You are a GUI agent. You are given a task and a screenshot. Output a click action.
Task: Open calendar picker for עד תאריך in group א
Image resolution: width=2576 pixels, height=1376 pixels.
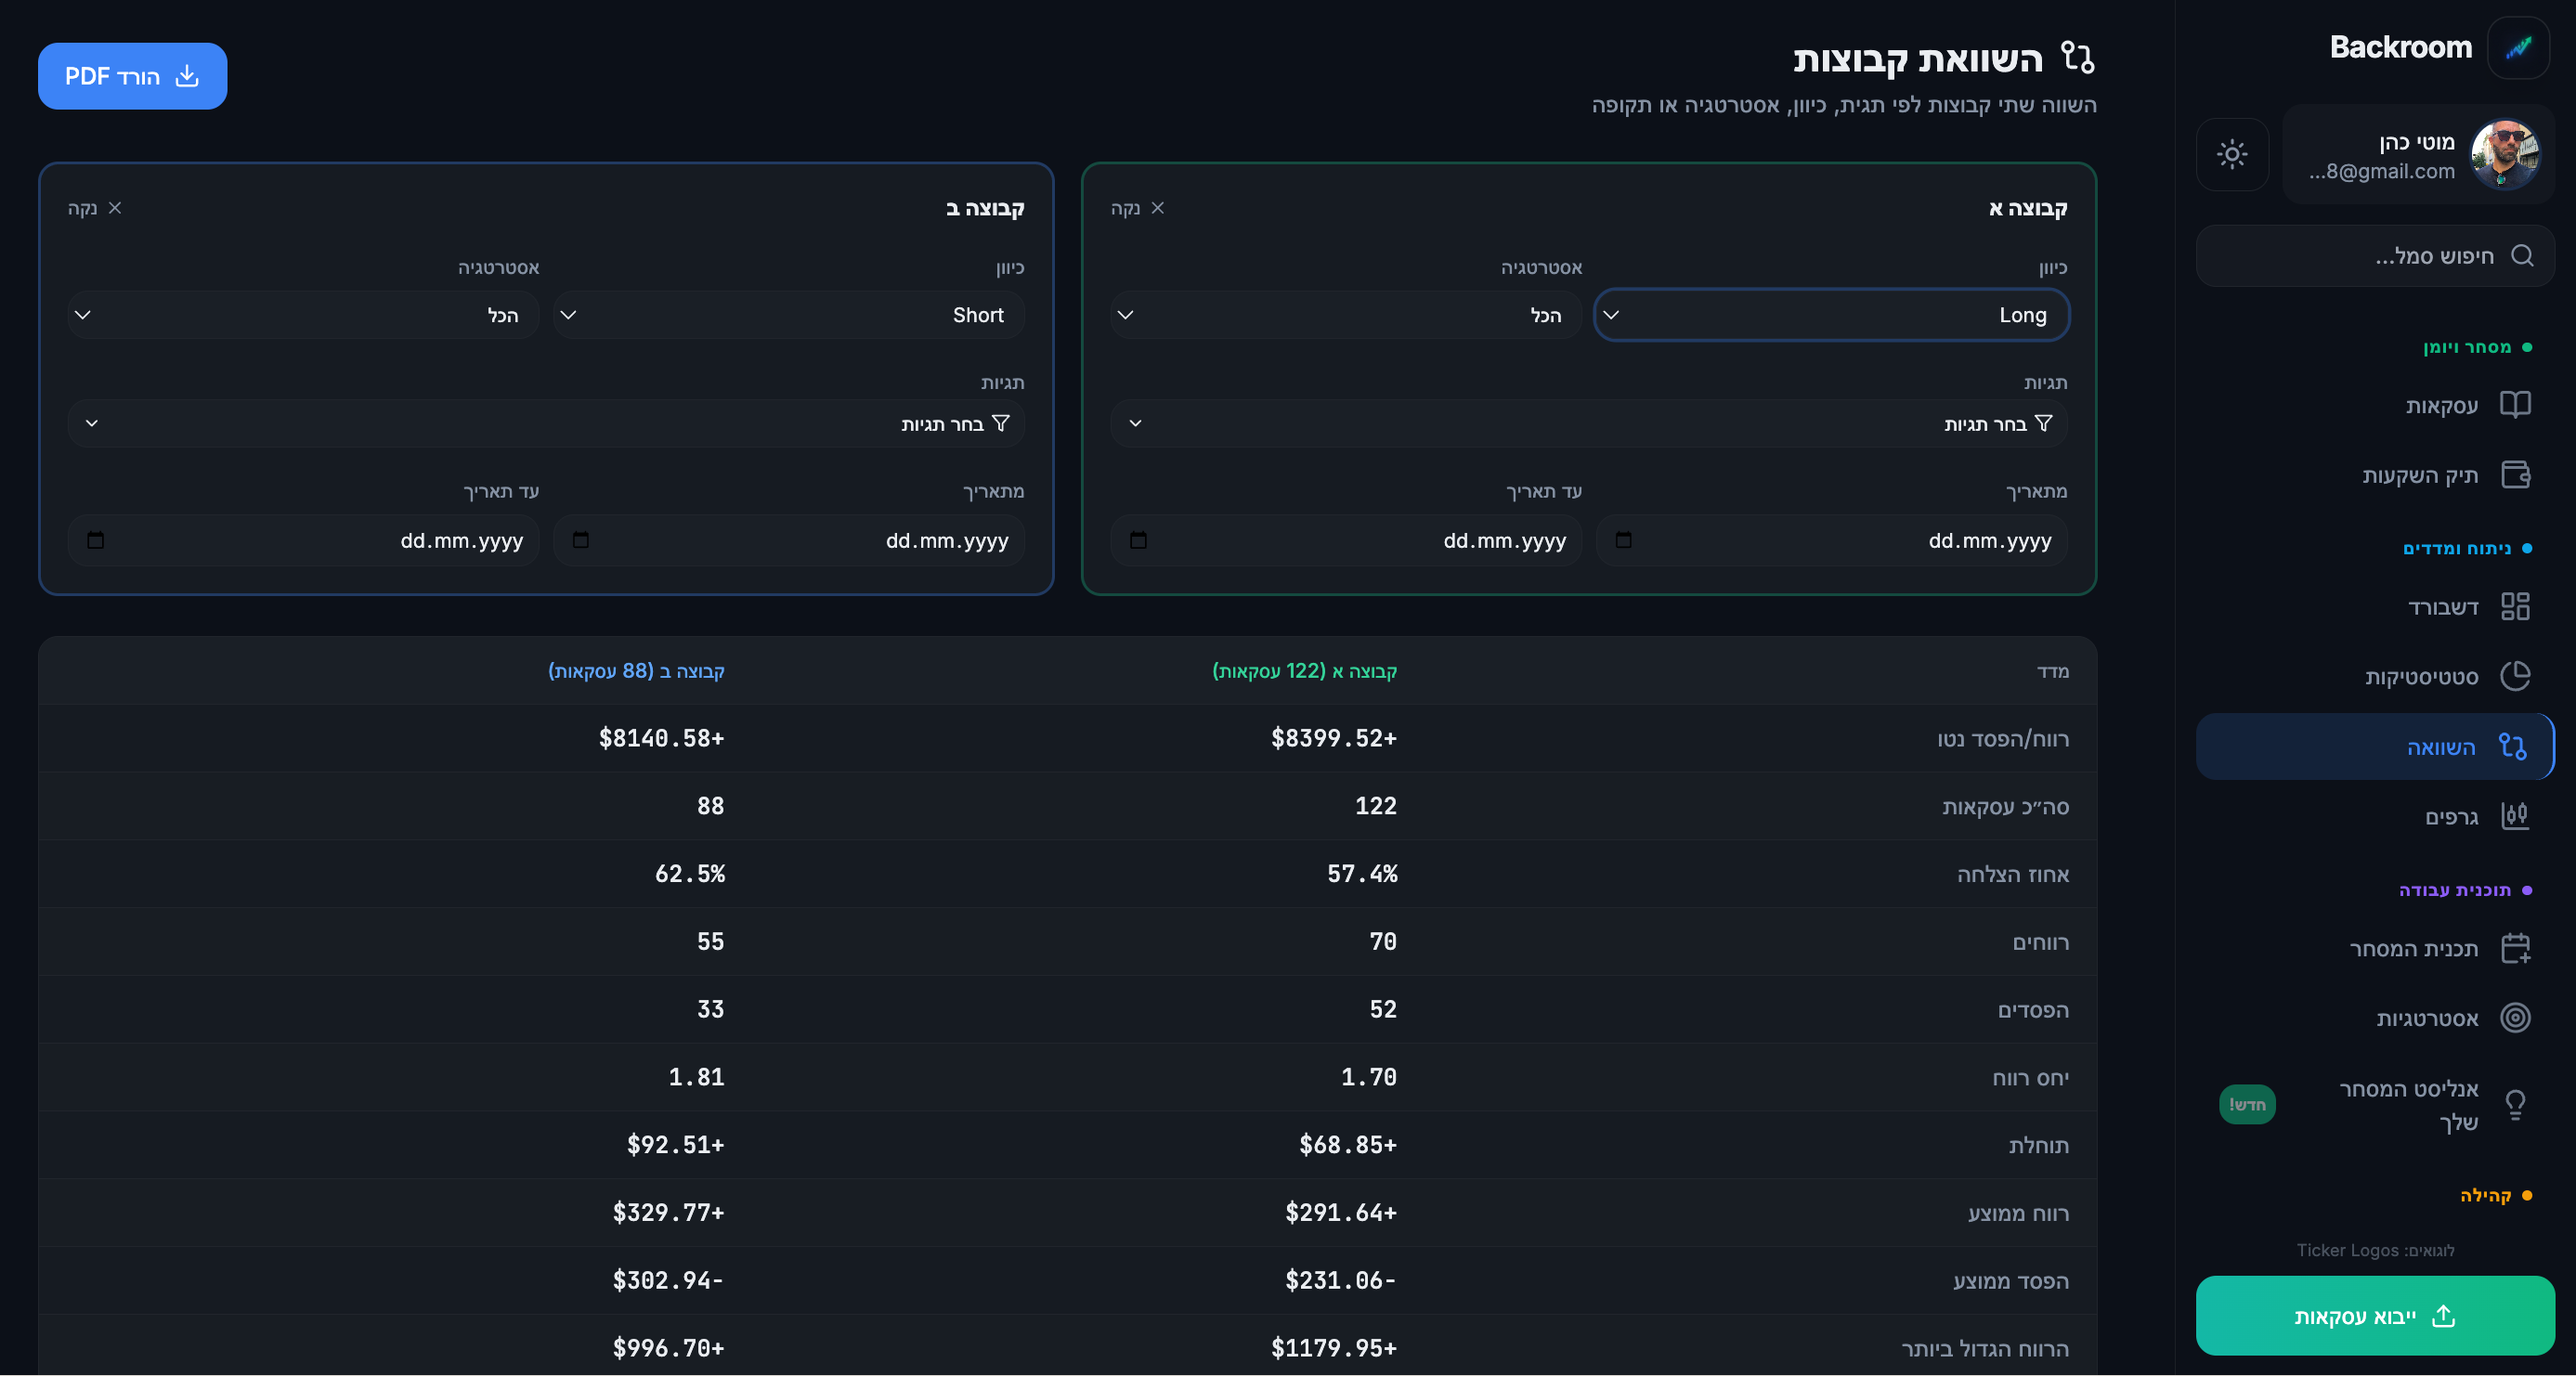click(1138, 541)
